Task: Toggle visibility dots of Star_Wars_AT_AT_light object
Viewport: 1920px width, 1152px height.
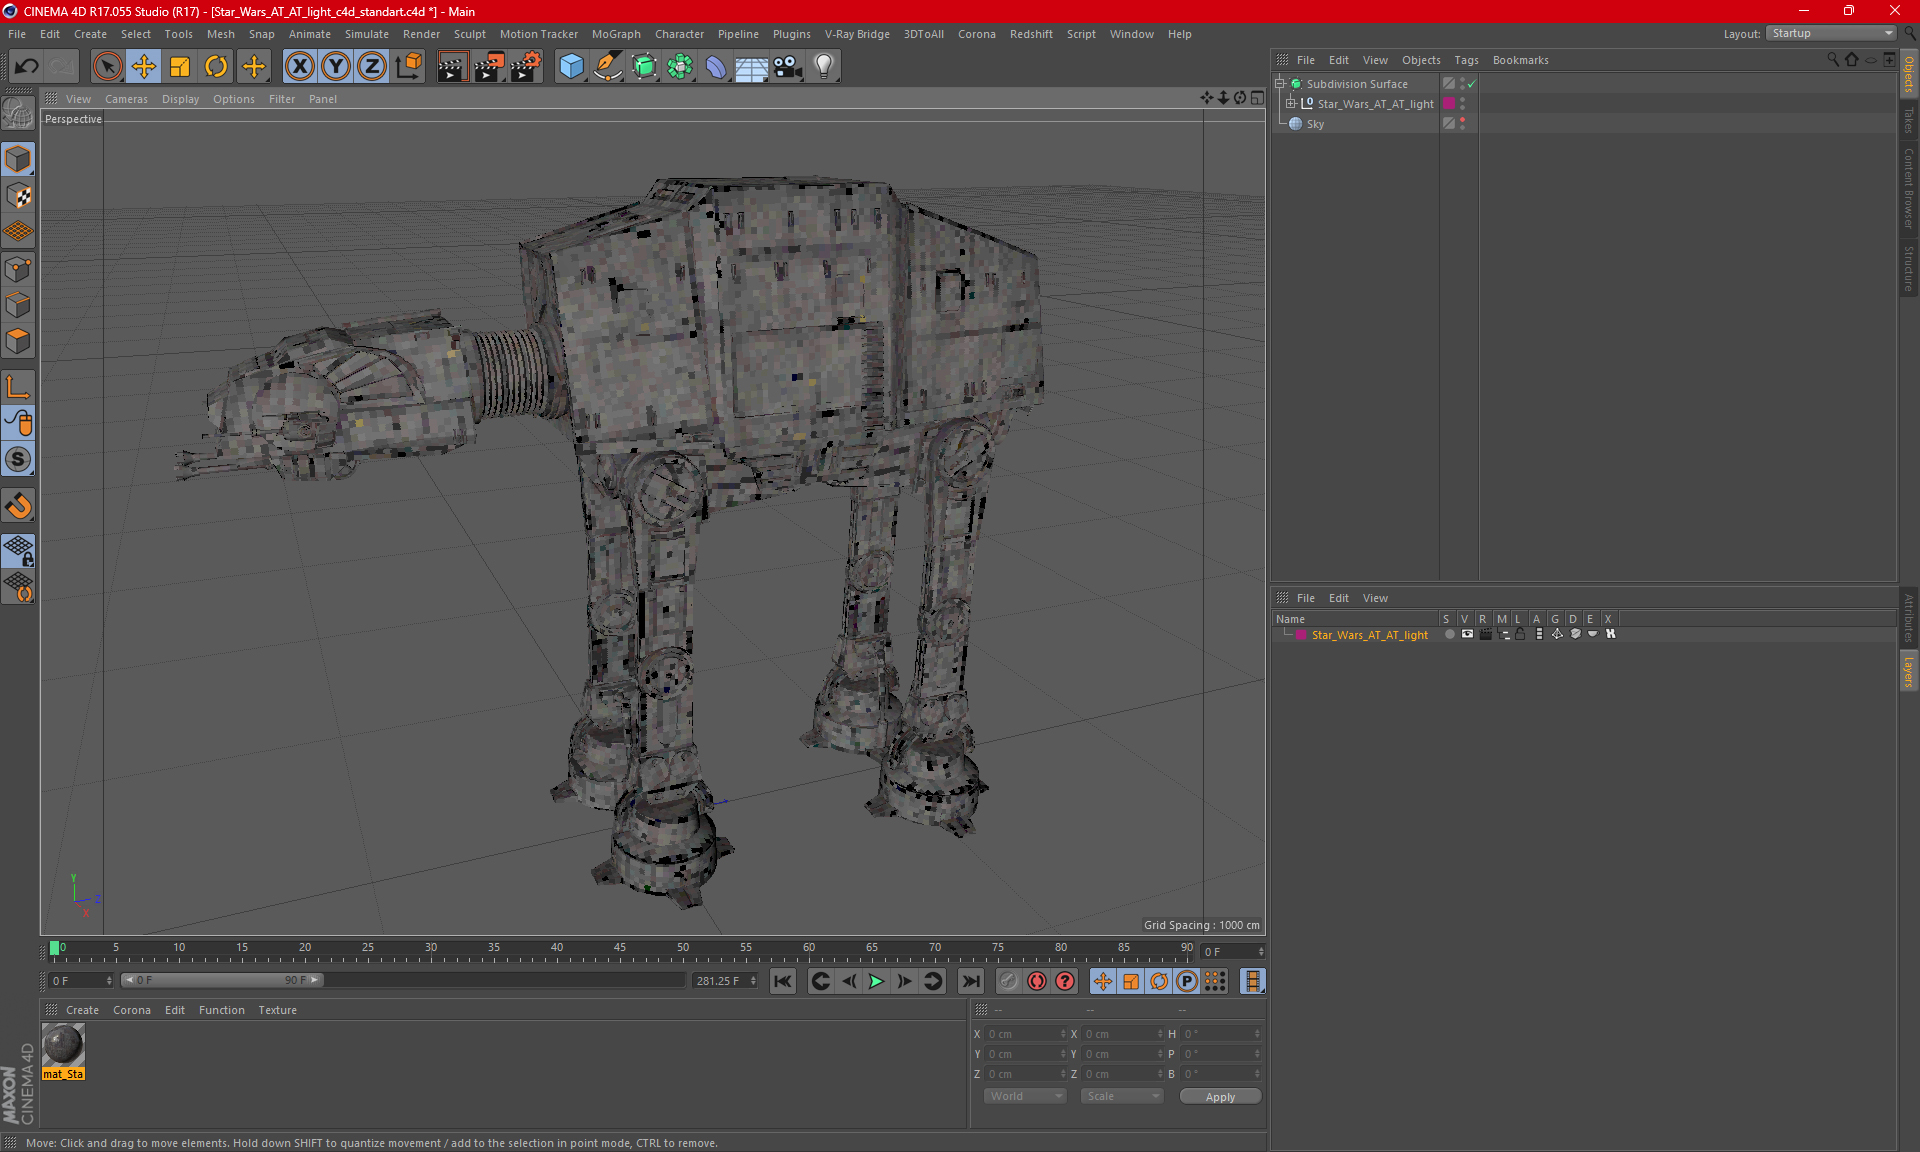Action: click(1462, 103)
